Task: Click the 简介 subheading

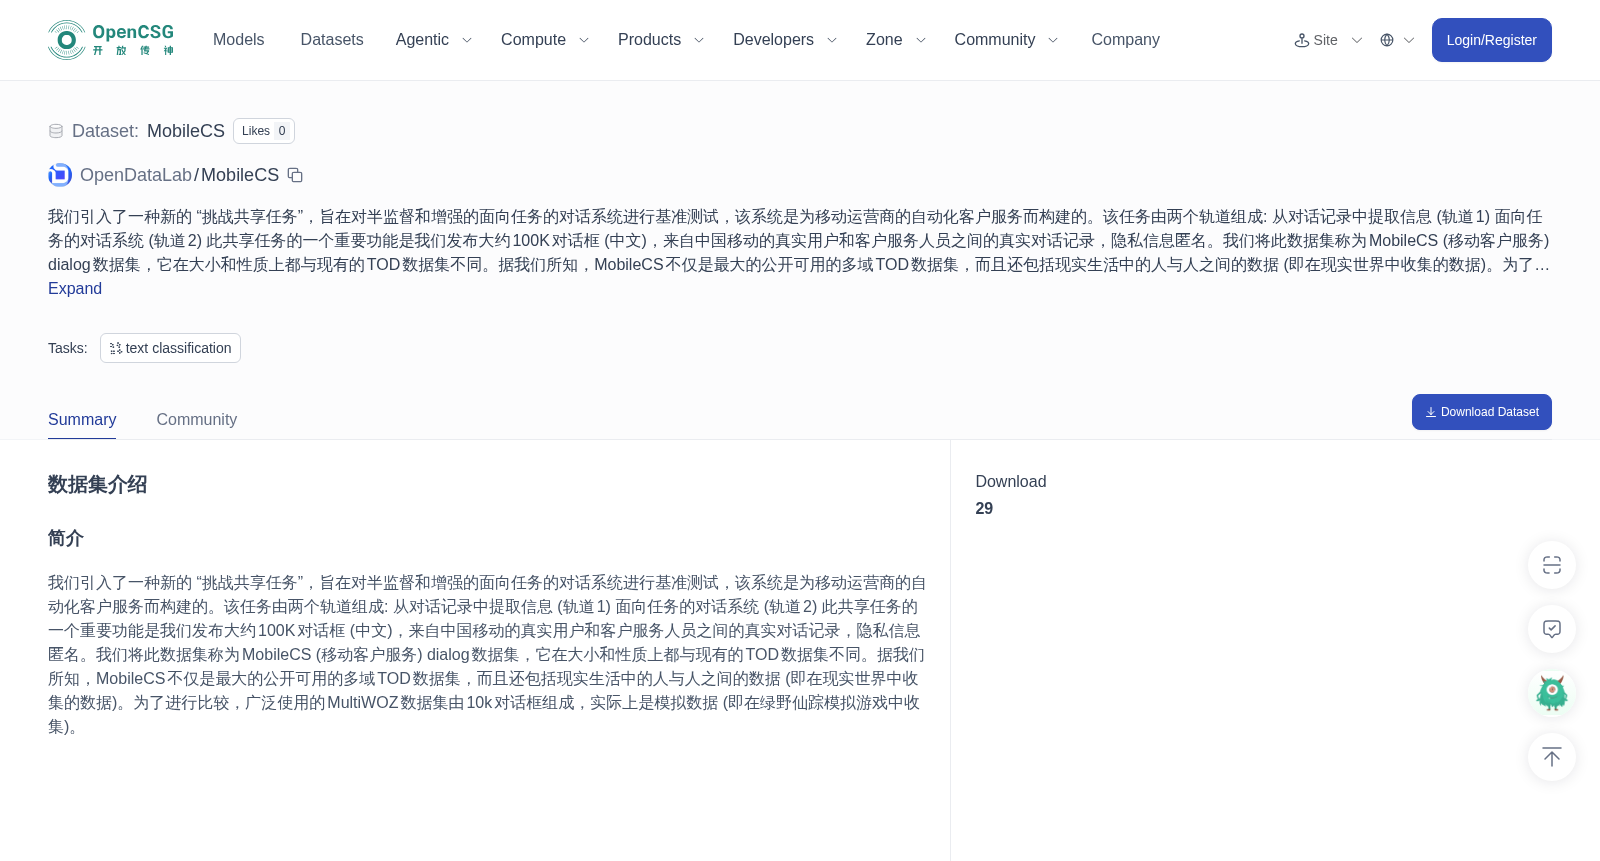Action: point(66,539)
